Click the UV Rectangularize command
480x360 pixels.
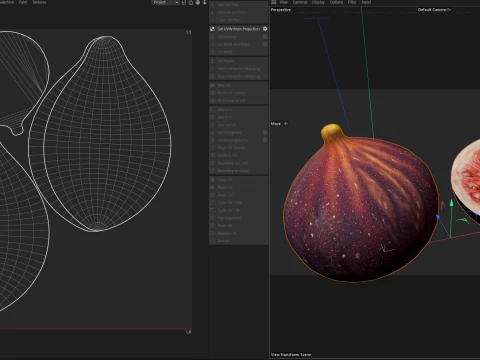click(x=239, y=140)
